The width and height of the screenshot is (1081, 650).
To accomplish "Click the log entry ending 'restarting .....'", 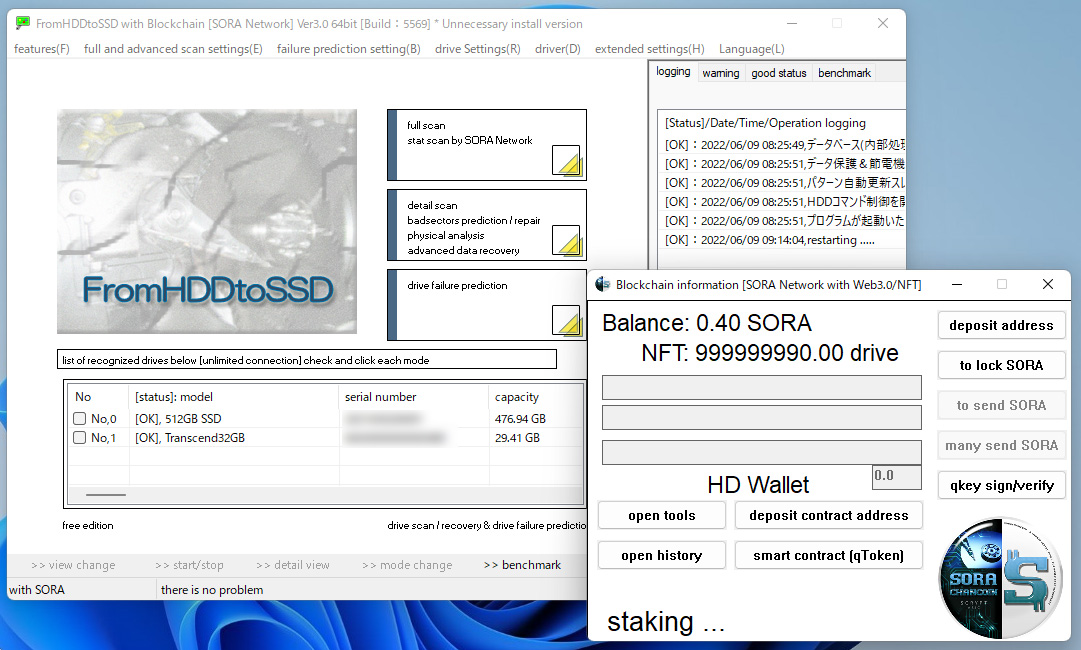I will coord(769,240).
